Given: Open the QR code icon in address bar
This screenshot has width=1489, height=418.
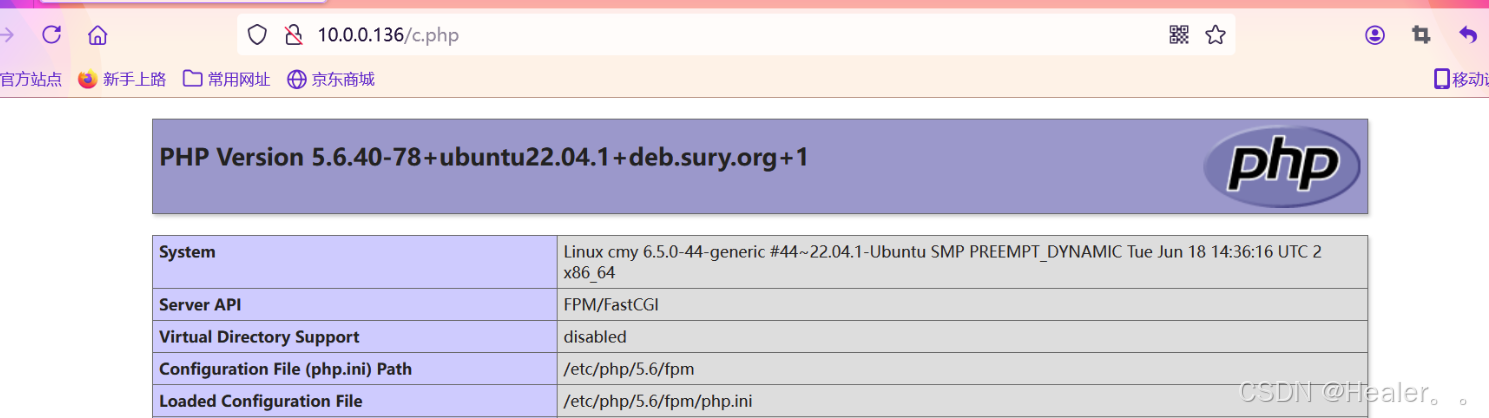Looking at the screenshot, I should 1179,35.
